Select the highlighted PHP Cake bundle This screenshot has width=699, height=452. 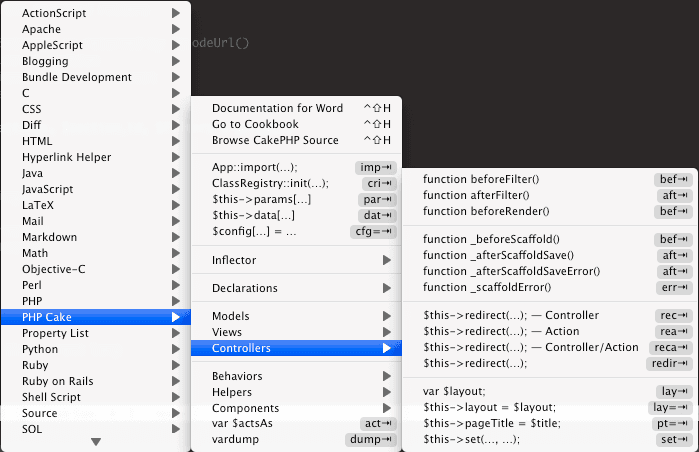click(96, 317)
